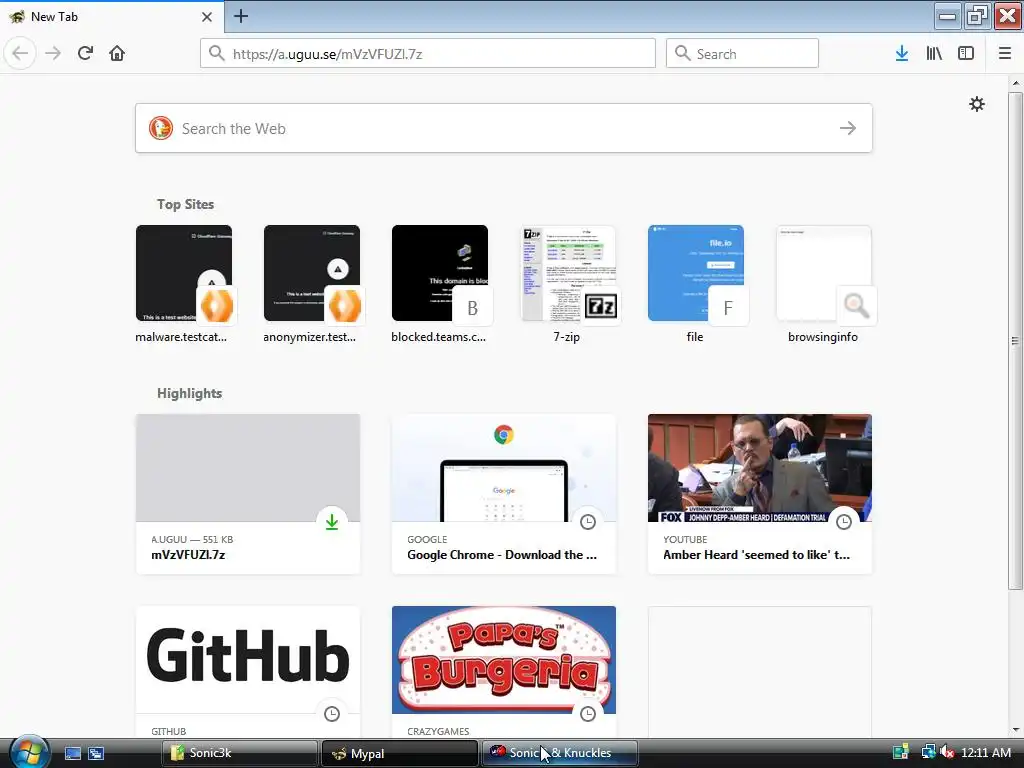This screenshot has height=768, width=1024.
Task: Open a new tab with plus button
Action: [x=240, y=16]
